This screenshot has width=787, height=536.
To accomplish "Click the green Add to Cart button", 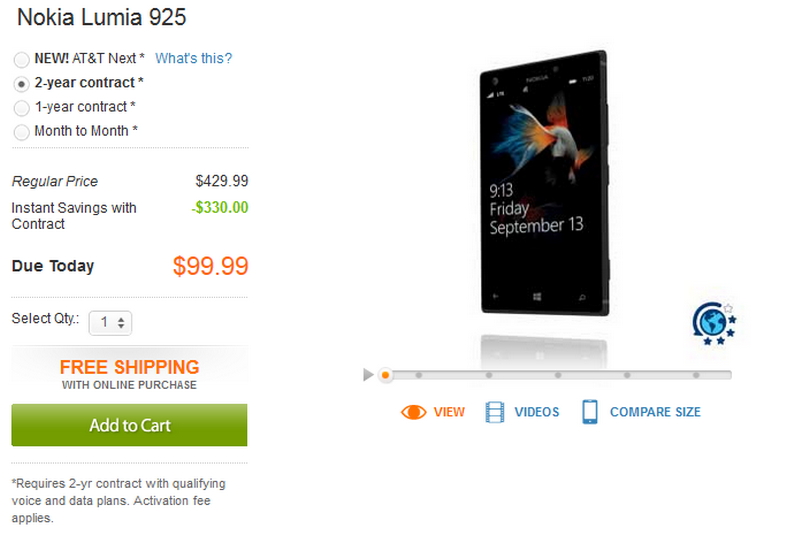I will coord(129,425).
